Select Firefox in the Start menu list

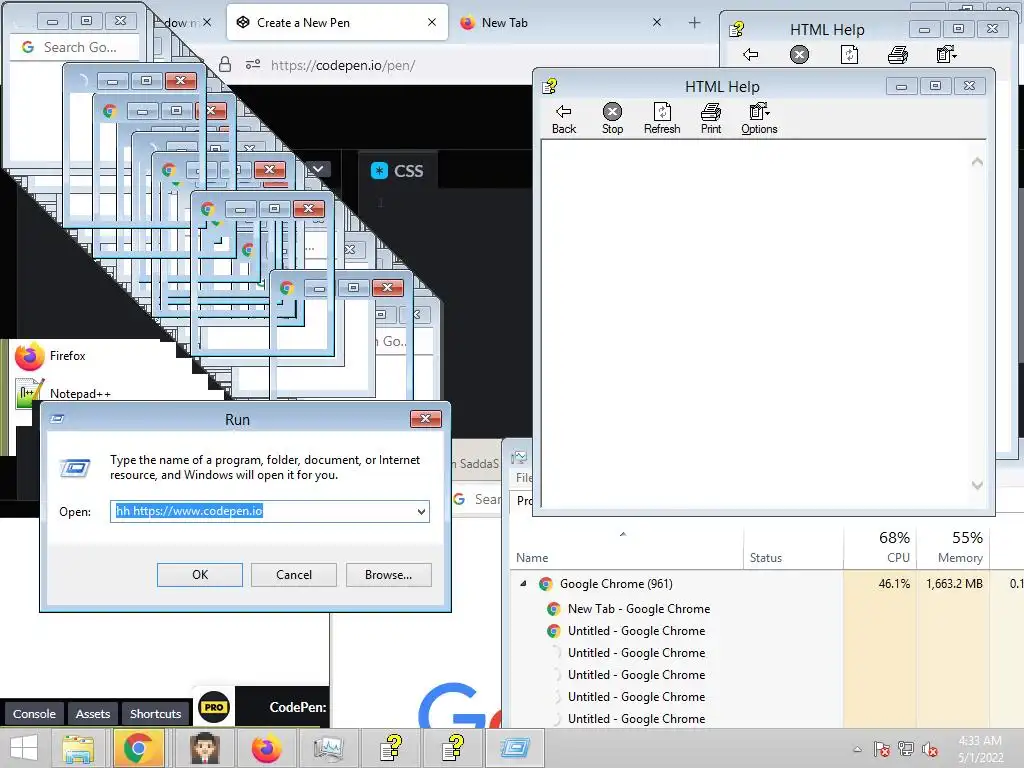[x=67, y=356]
